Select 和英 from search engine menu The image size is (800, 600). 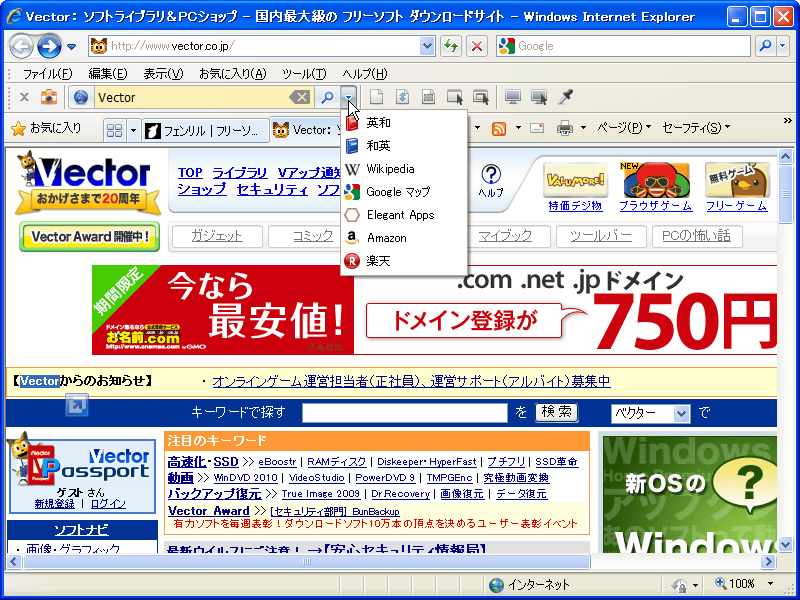(404, 146)
